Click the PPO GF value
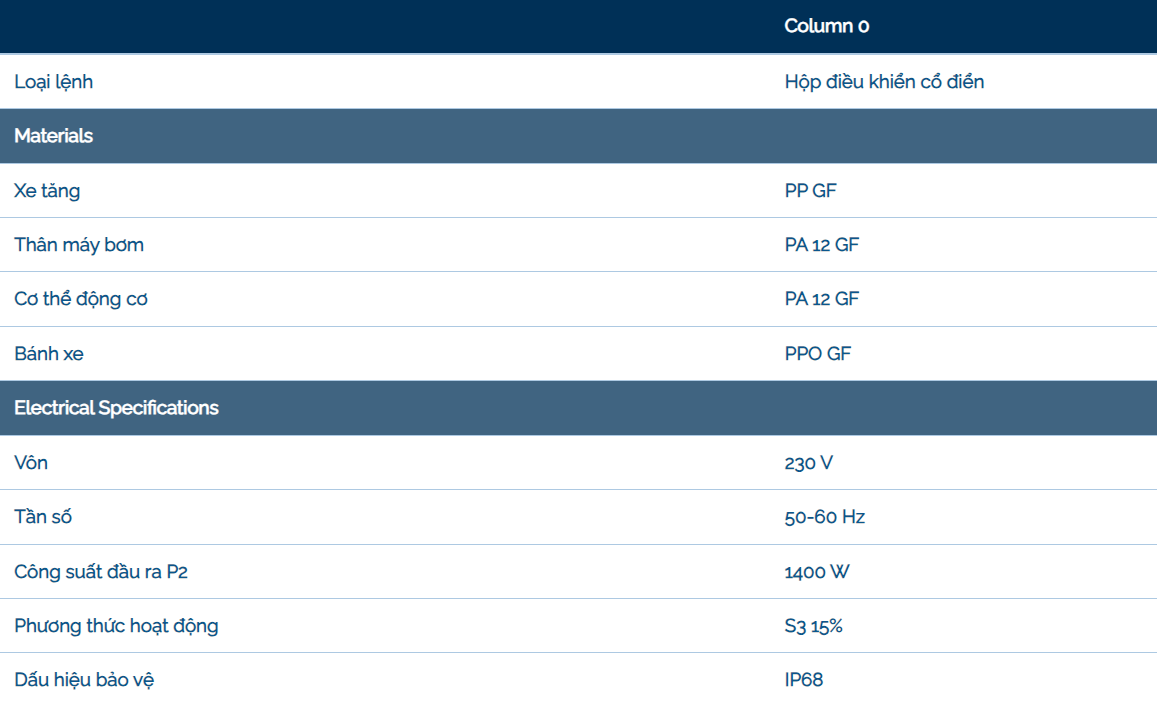 coord(818,353)
